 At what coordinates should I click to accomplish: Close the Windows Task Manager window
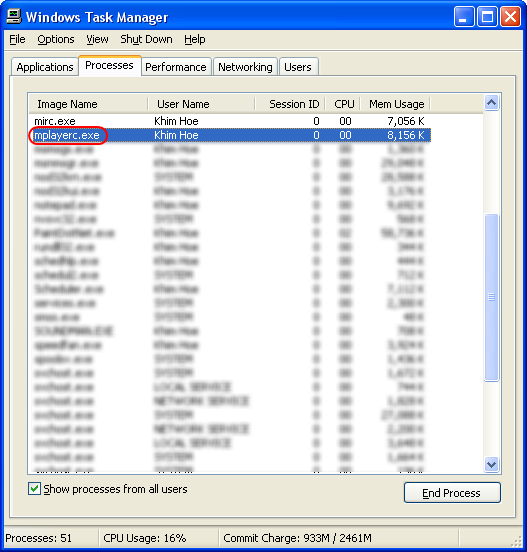510,17
